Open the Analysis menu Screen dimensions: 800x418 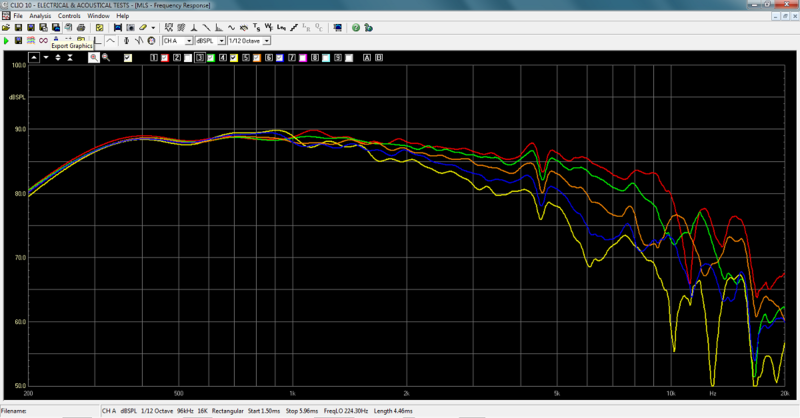pyautogui.click(x=40, y=16)
